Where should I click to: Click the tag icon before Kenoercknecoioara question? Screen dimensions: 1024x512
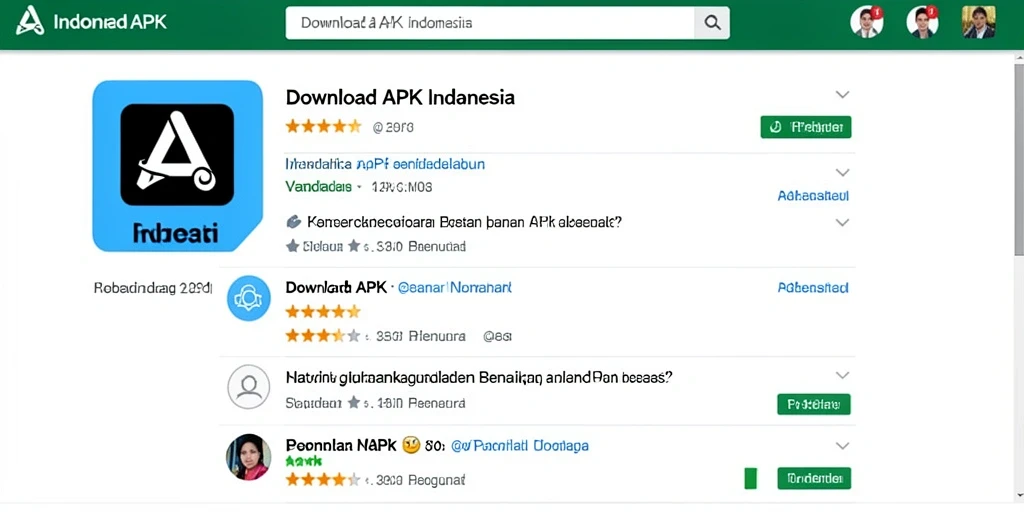pos(294,221)
